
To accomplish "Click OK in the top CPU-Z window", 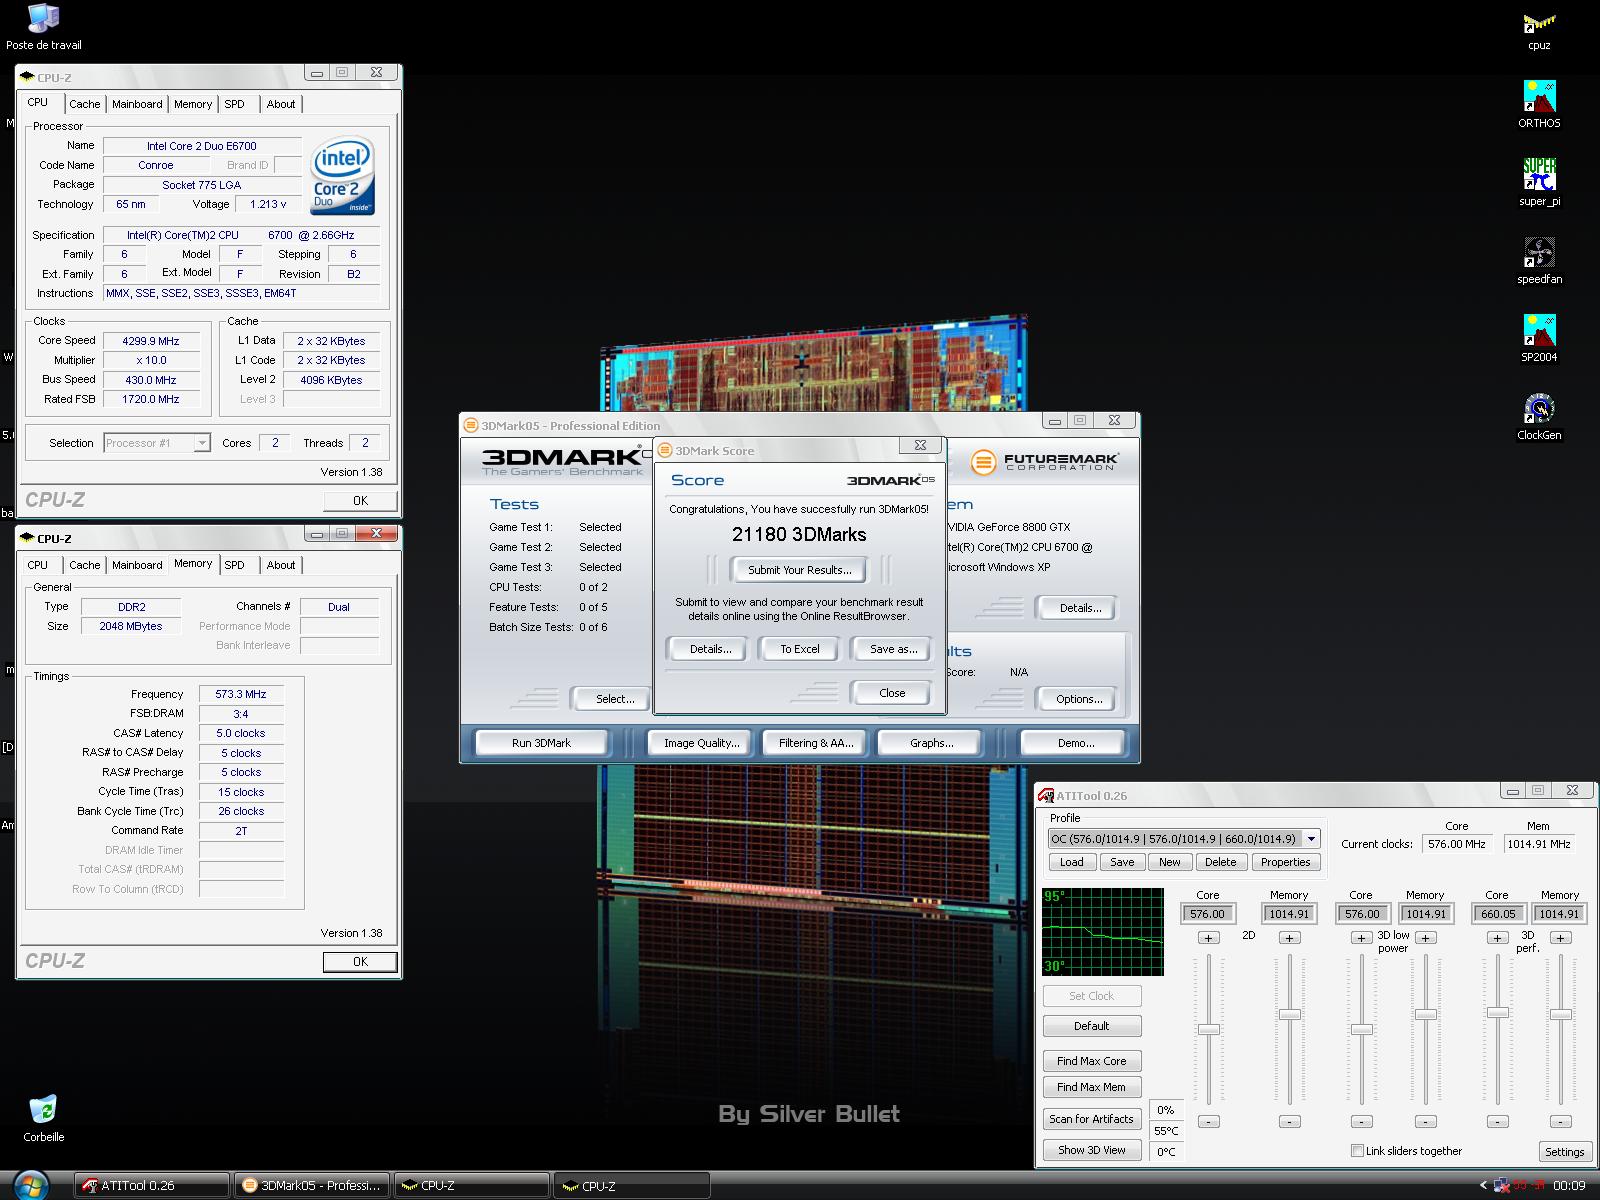I will tap(360, 501).
